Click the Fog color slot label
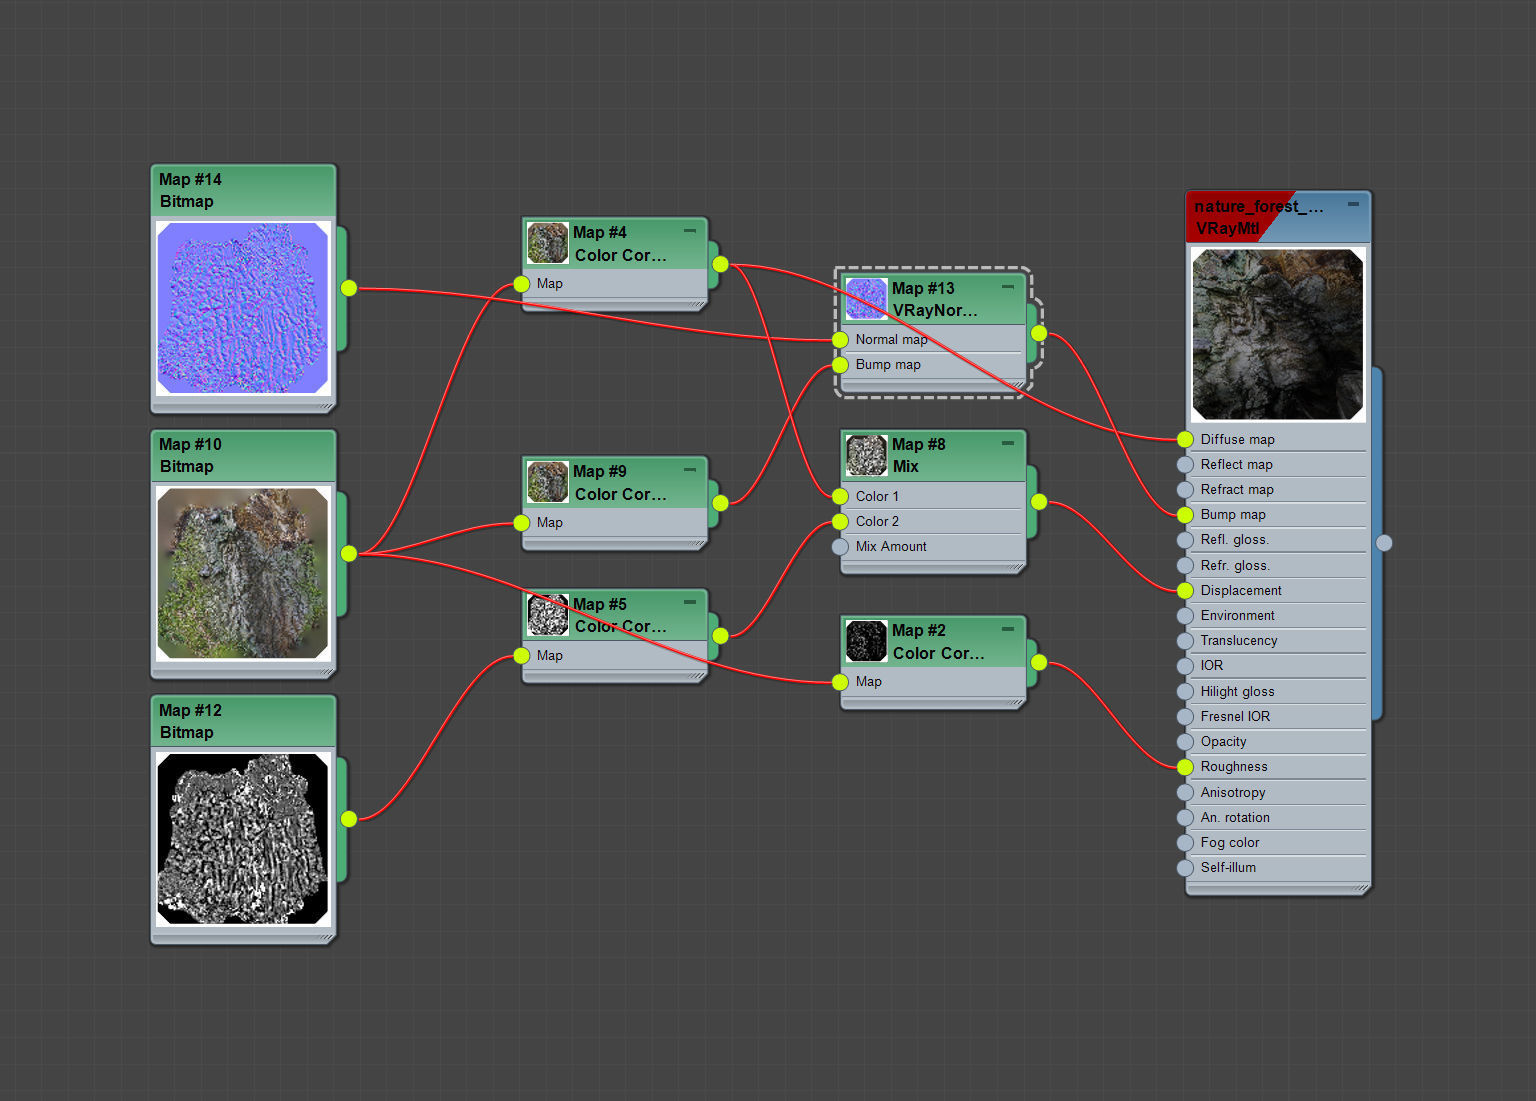Viewport: 1536px width, 1101px height. pyautogui.click(x=1230, y=843)
